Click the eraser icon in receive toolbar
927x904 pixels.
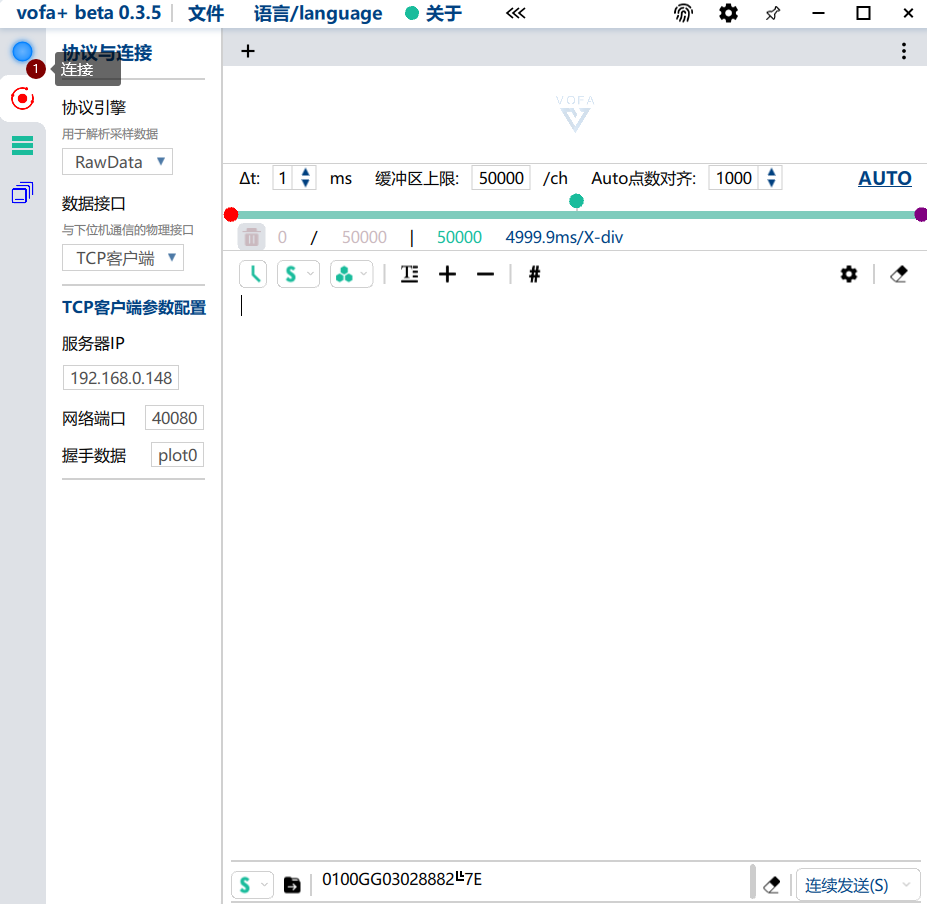[x=898, y=274]
